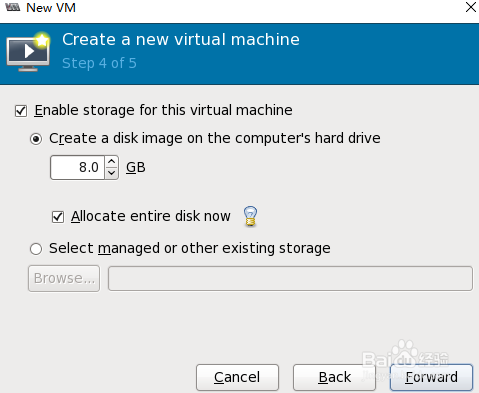
Task: Click the virt-manager icon in title bar
Action: [x=13, y=7]
